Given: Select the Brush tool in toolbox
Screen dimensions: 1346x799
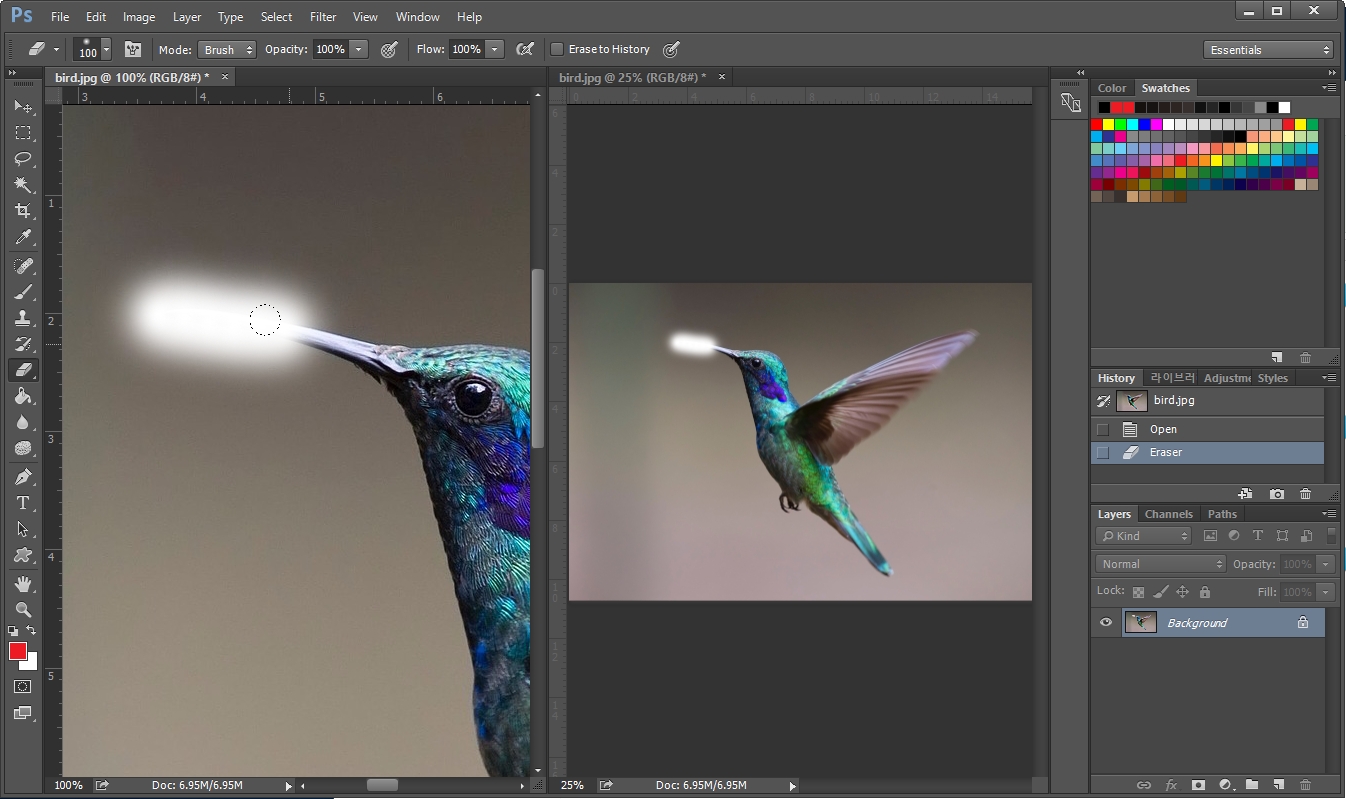Looking at the screenshot, I should [23, 292].
